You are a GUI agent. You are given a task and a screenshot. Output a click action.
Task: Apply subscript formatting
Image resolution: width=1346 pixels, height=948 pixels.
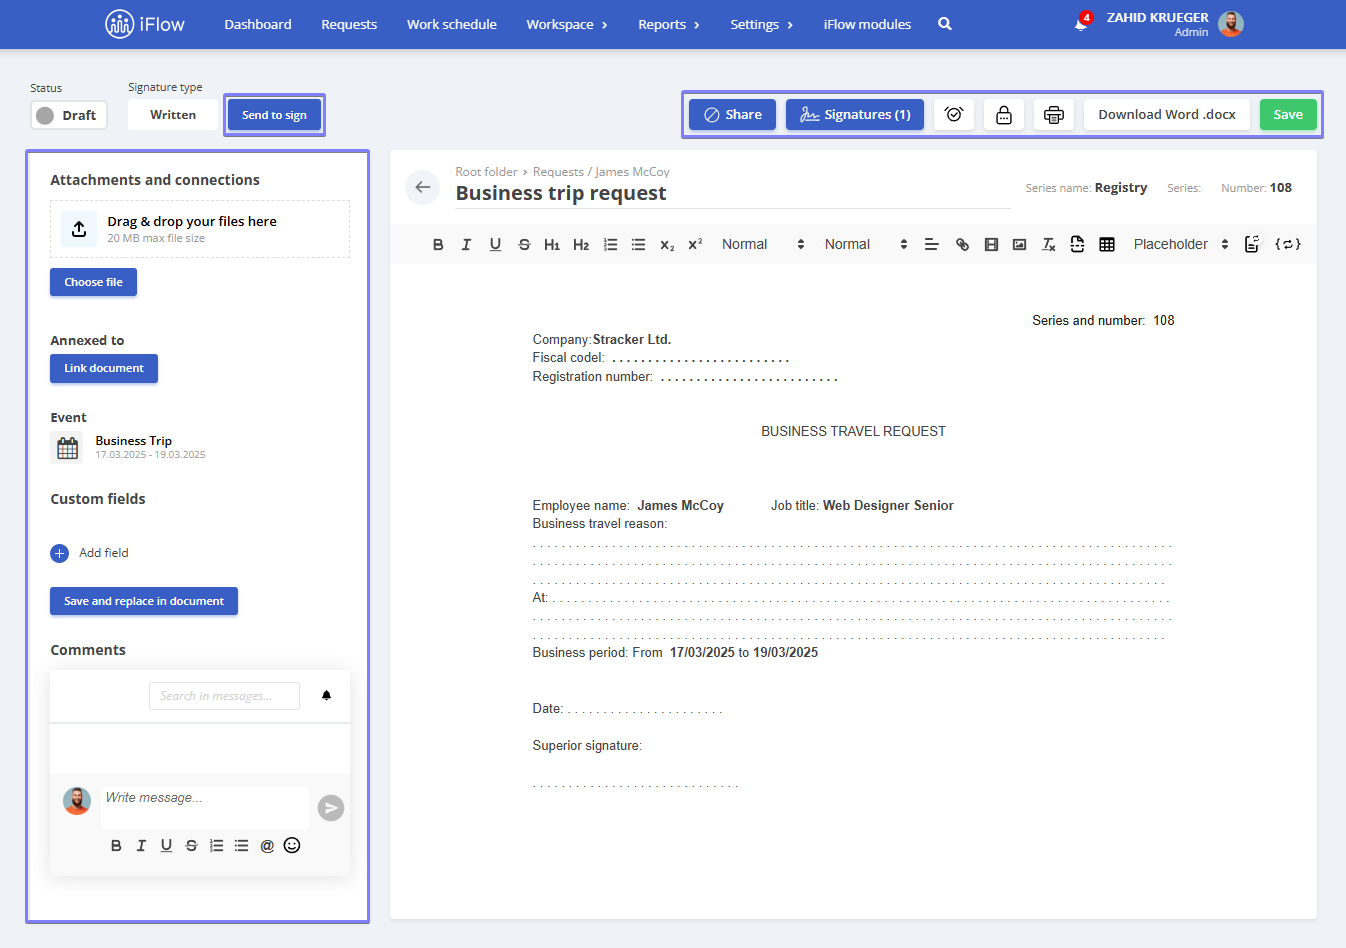click(667, 244)
